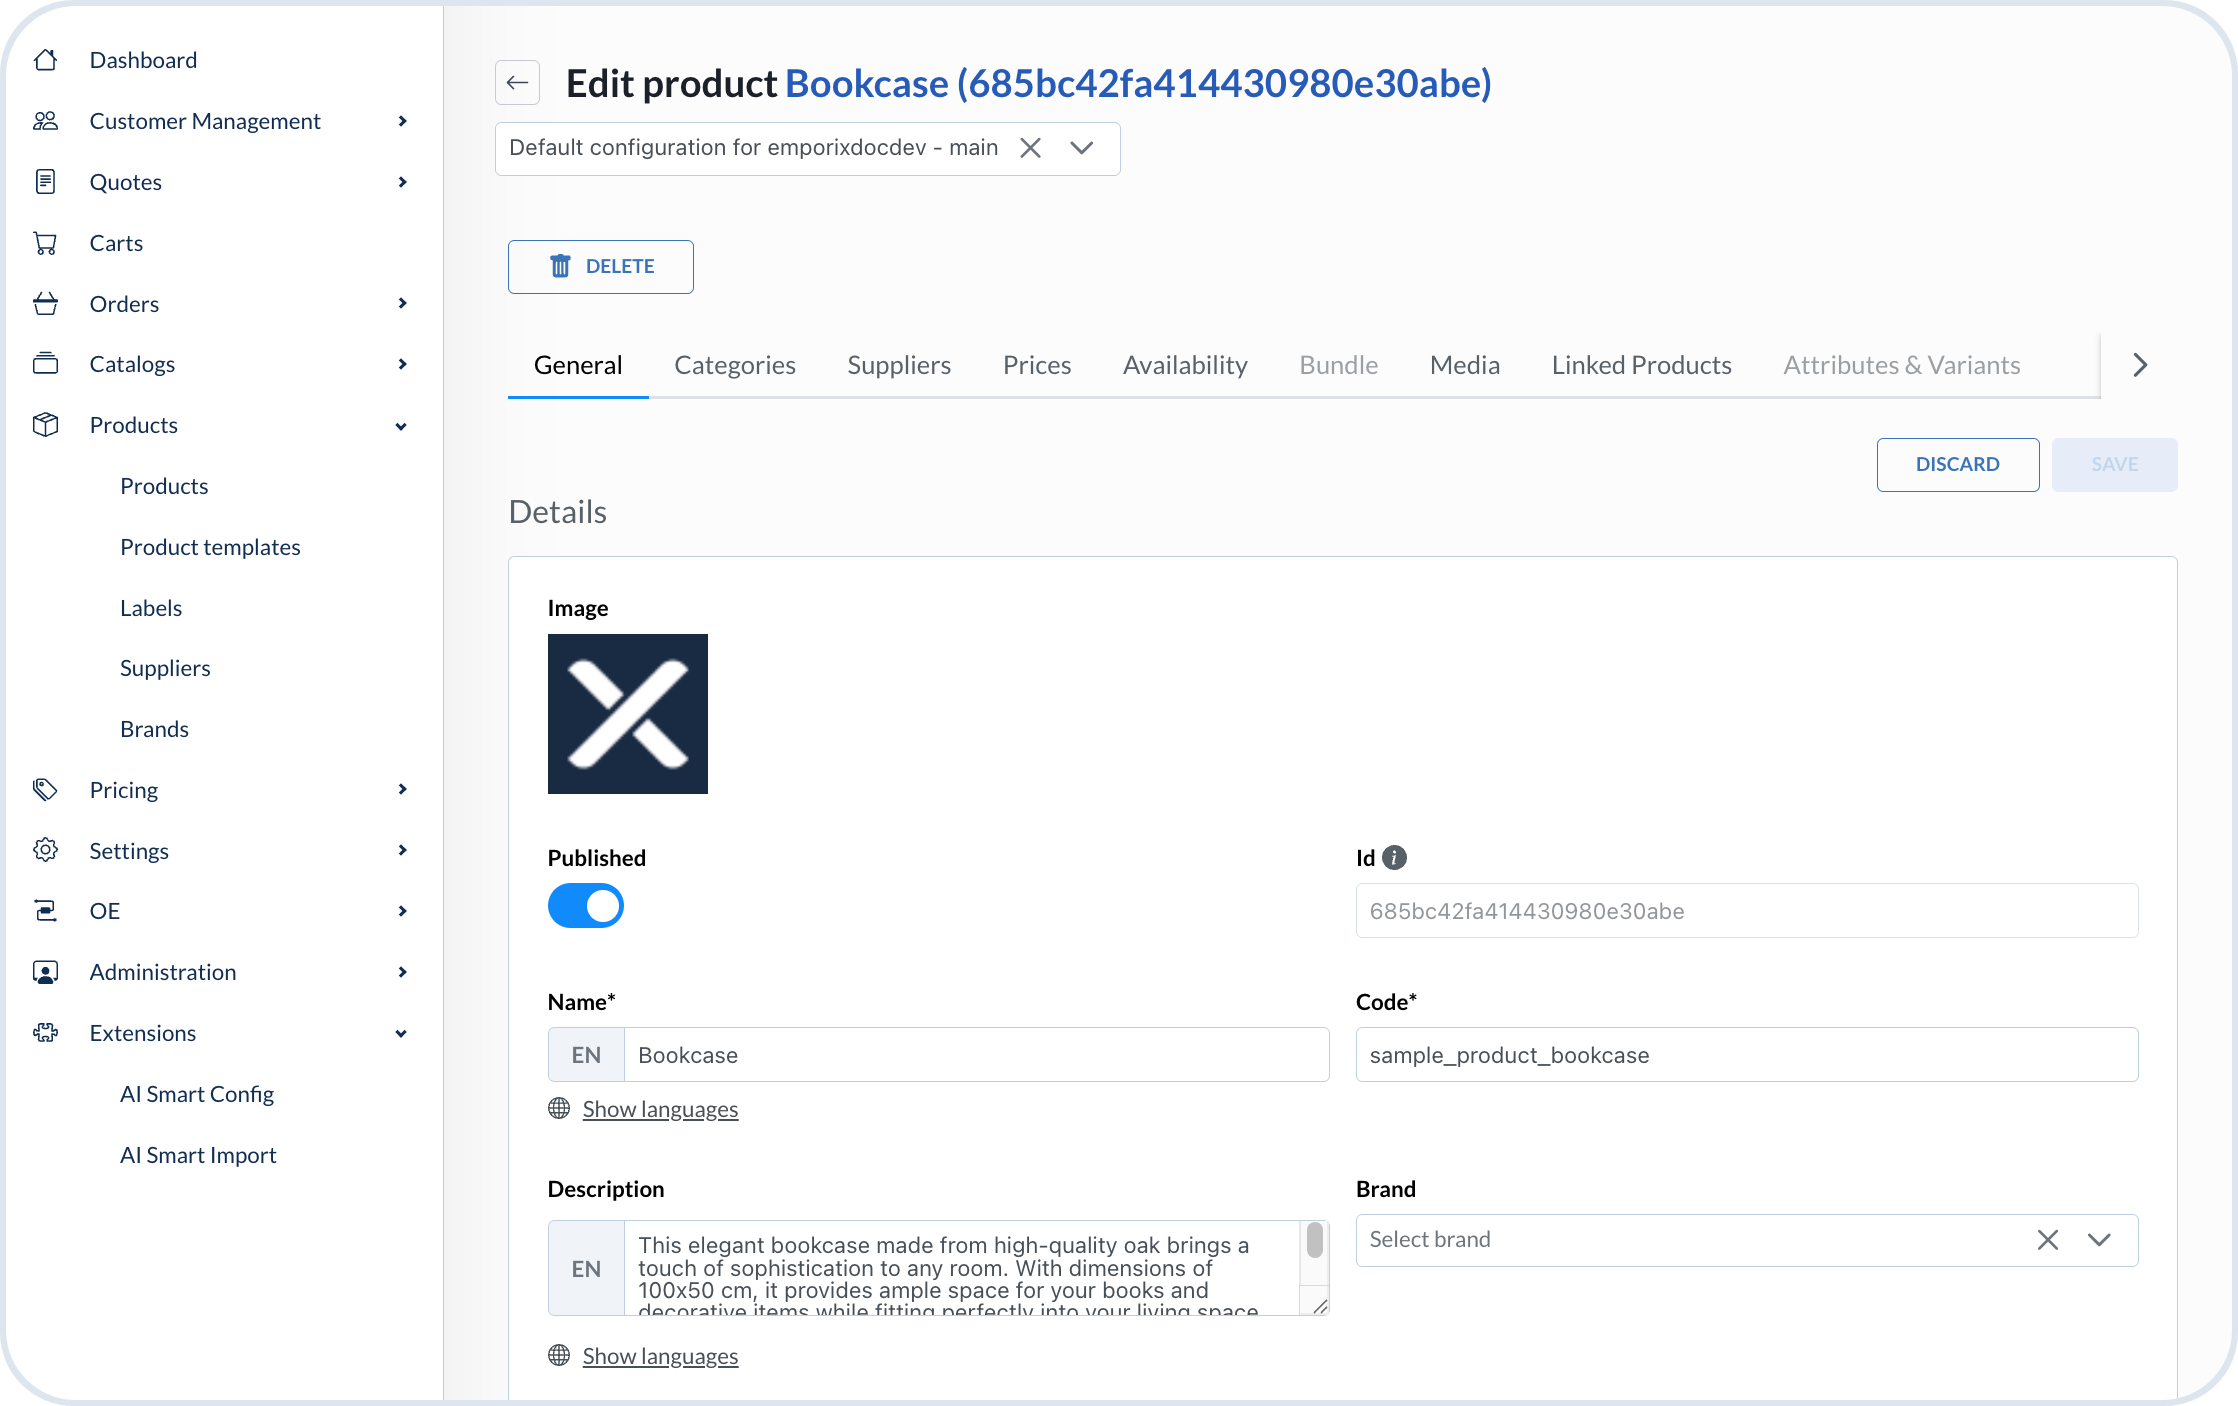Show languages for the product name
Viewport: 2238px width, 1406px height.
660,1108
